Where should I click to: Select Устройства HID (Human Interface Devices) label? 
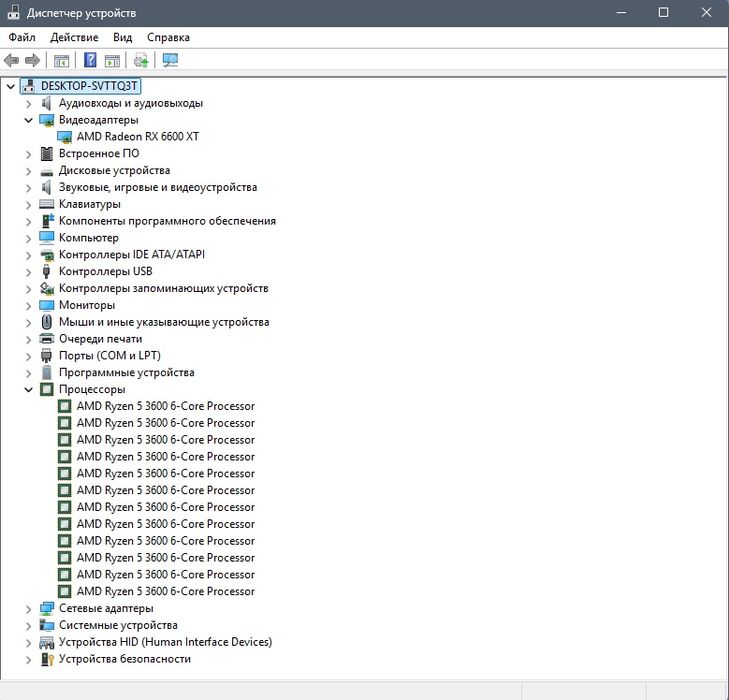166,642
